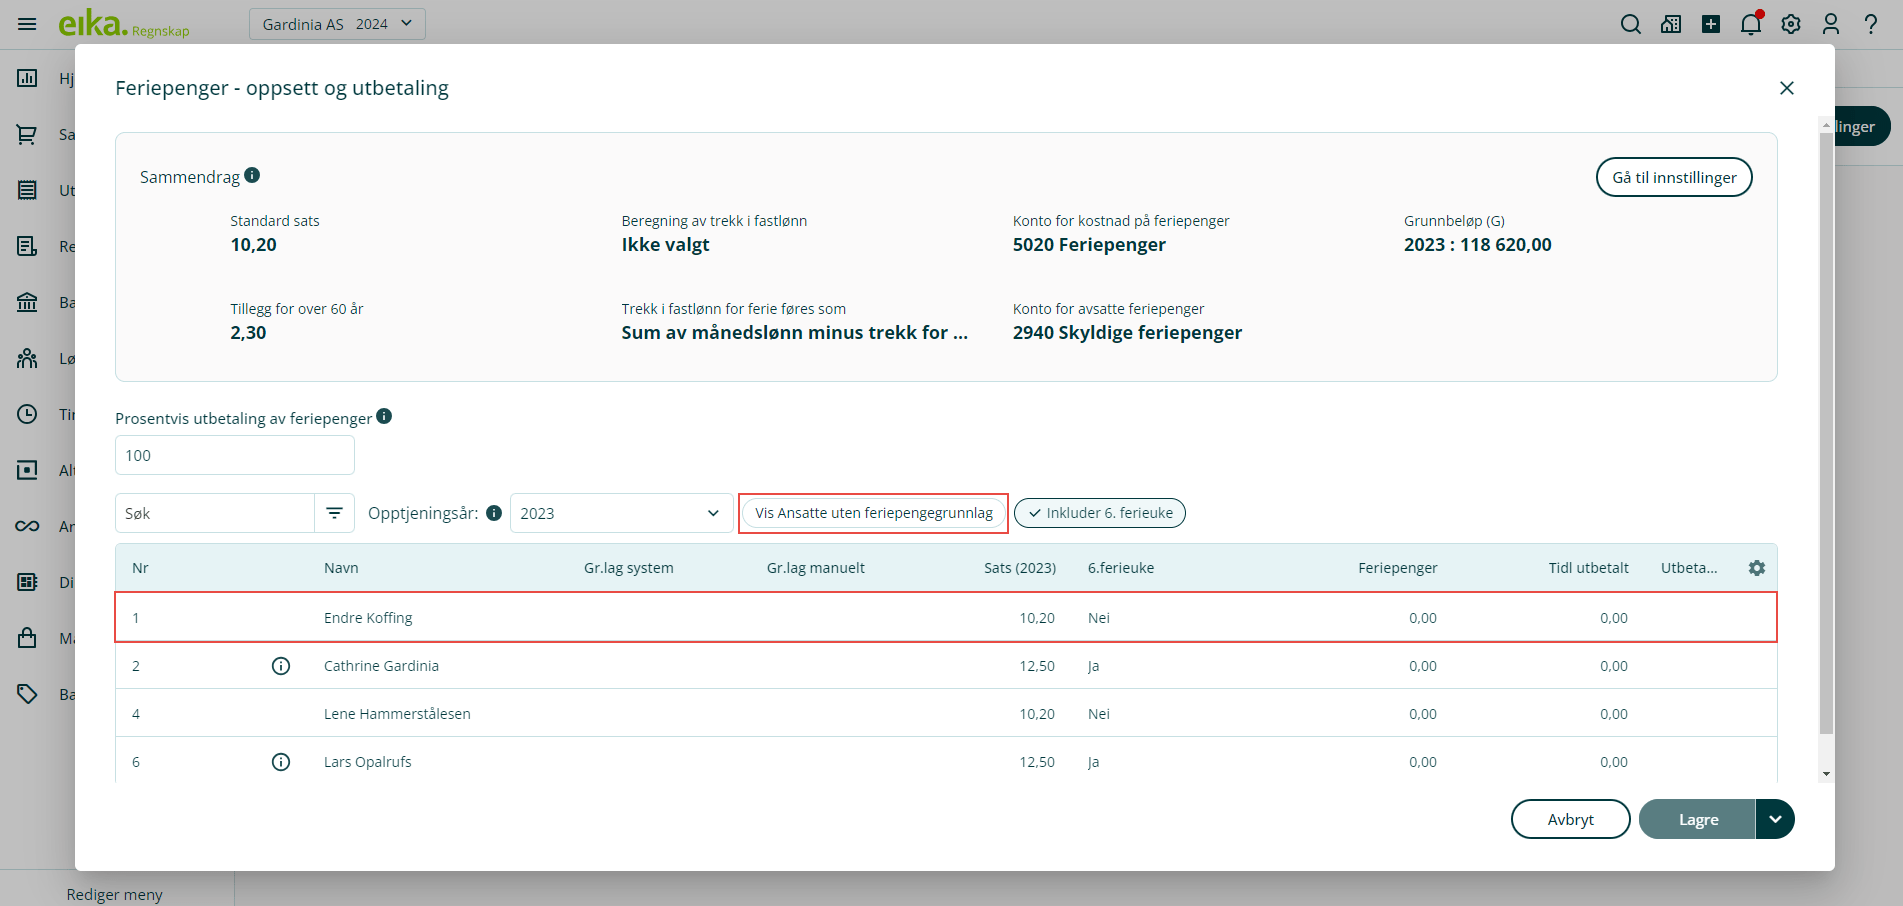This screenshot has width=1903, height=906.
Task: Open the hamburger main menu
Action: [x=27, y=24]
